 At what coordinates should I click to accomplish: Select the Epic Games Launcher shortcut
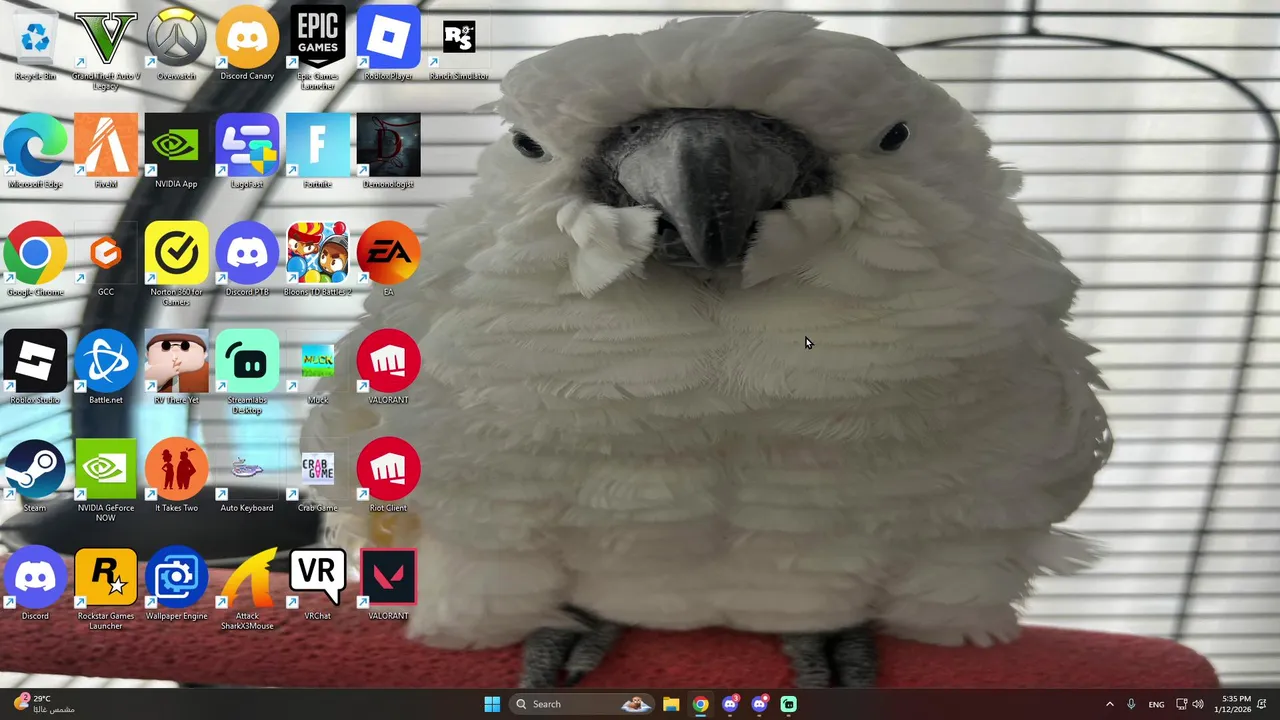(x=318, y=48)
